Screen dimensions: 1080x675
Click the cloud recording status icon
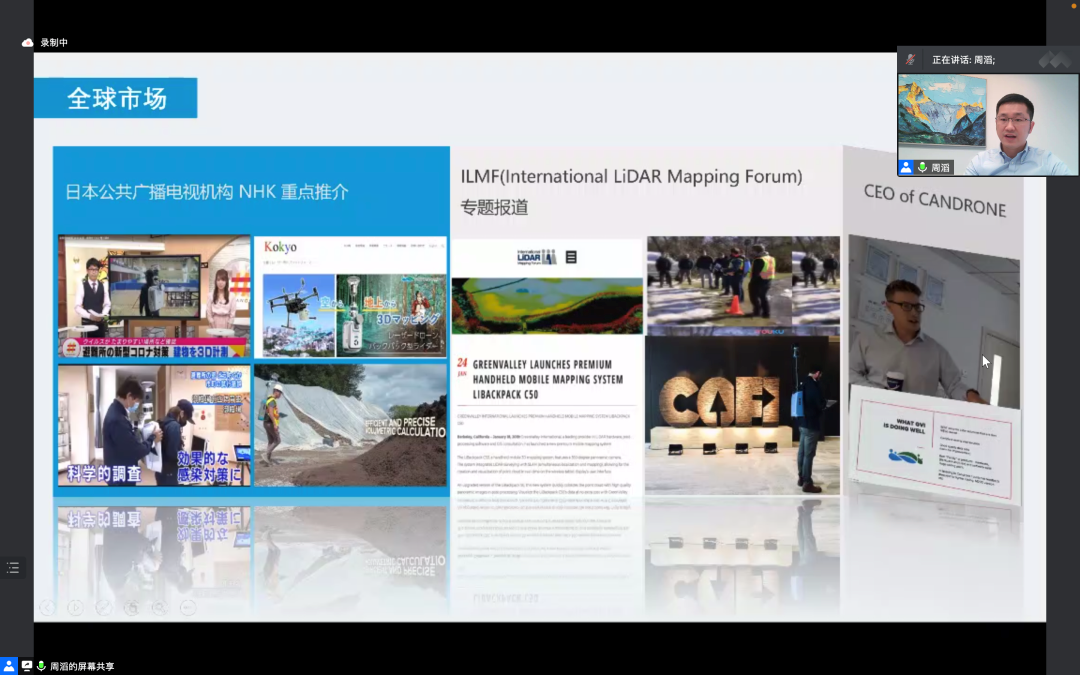[27, 43]
